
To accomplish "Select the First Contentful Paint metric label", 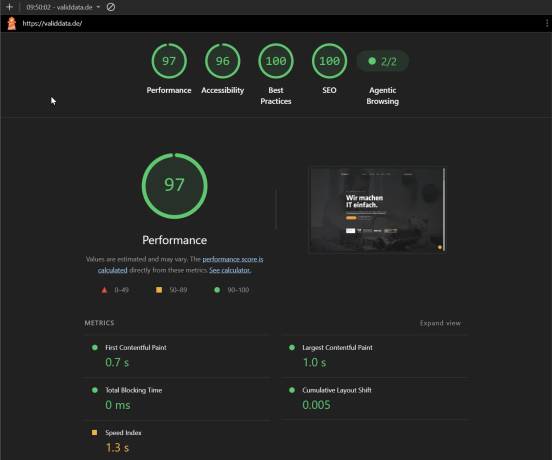I will [x=136, y=347].
